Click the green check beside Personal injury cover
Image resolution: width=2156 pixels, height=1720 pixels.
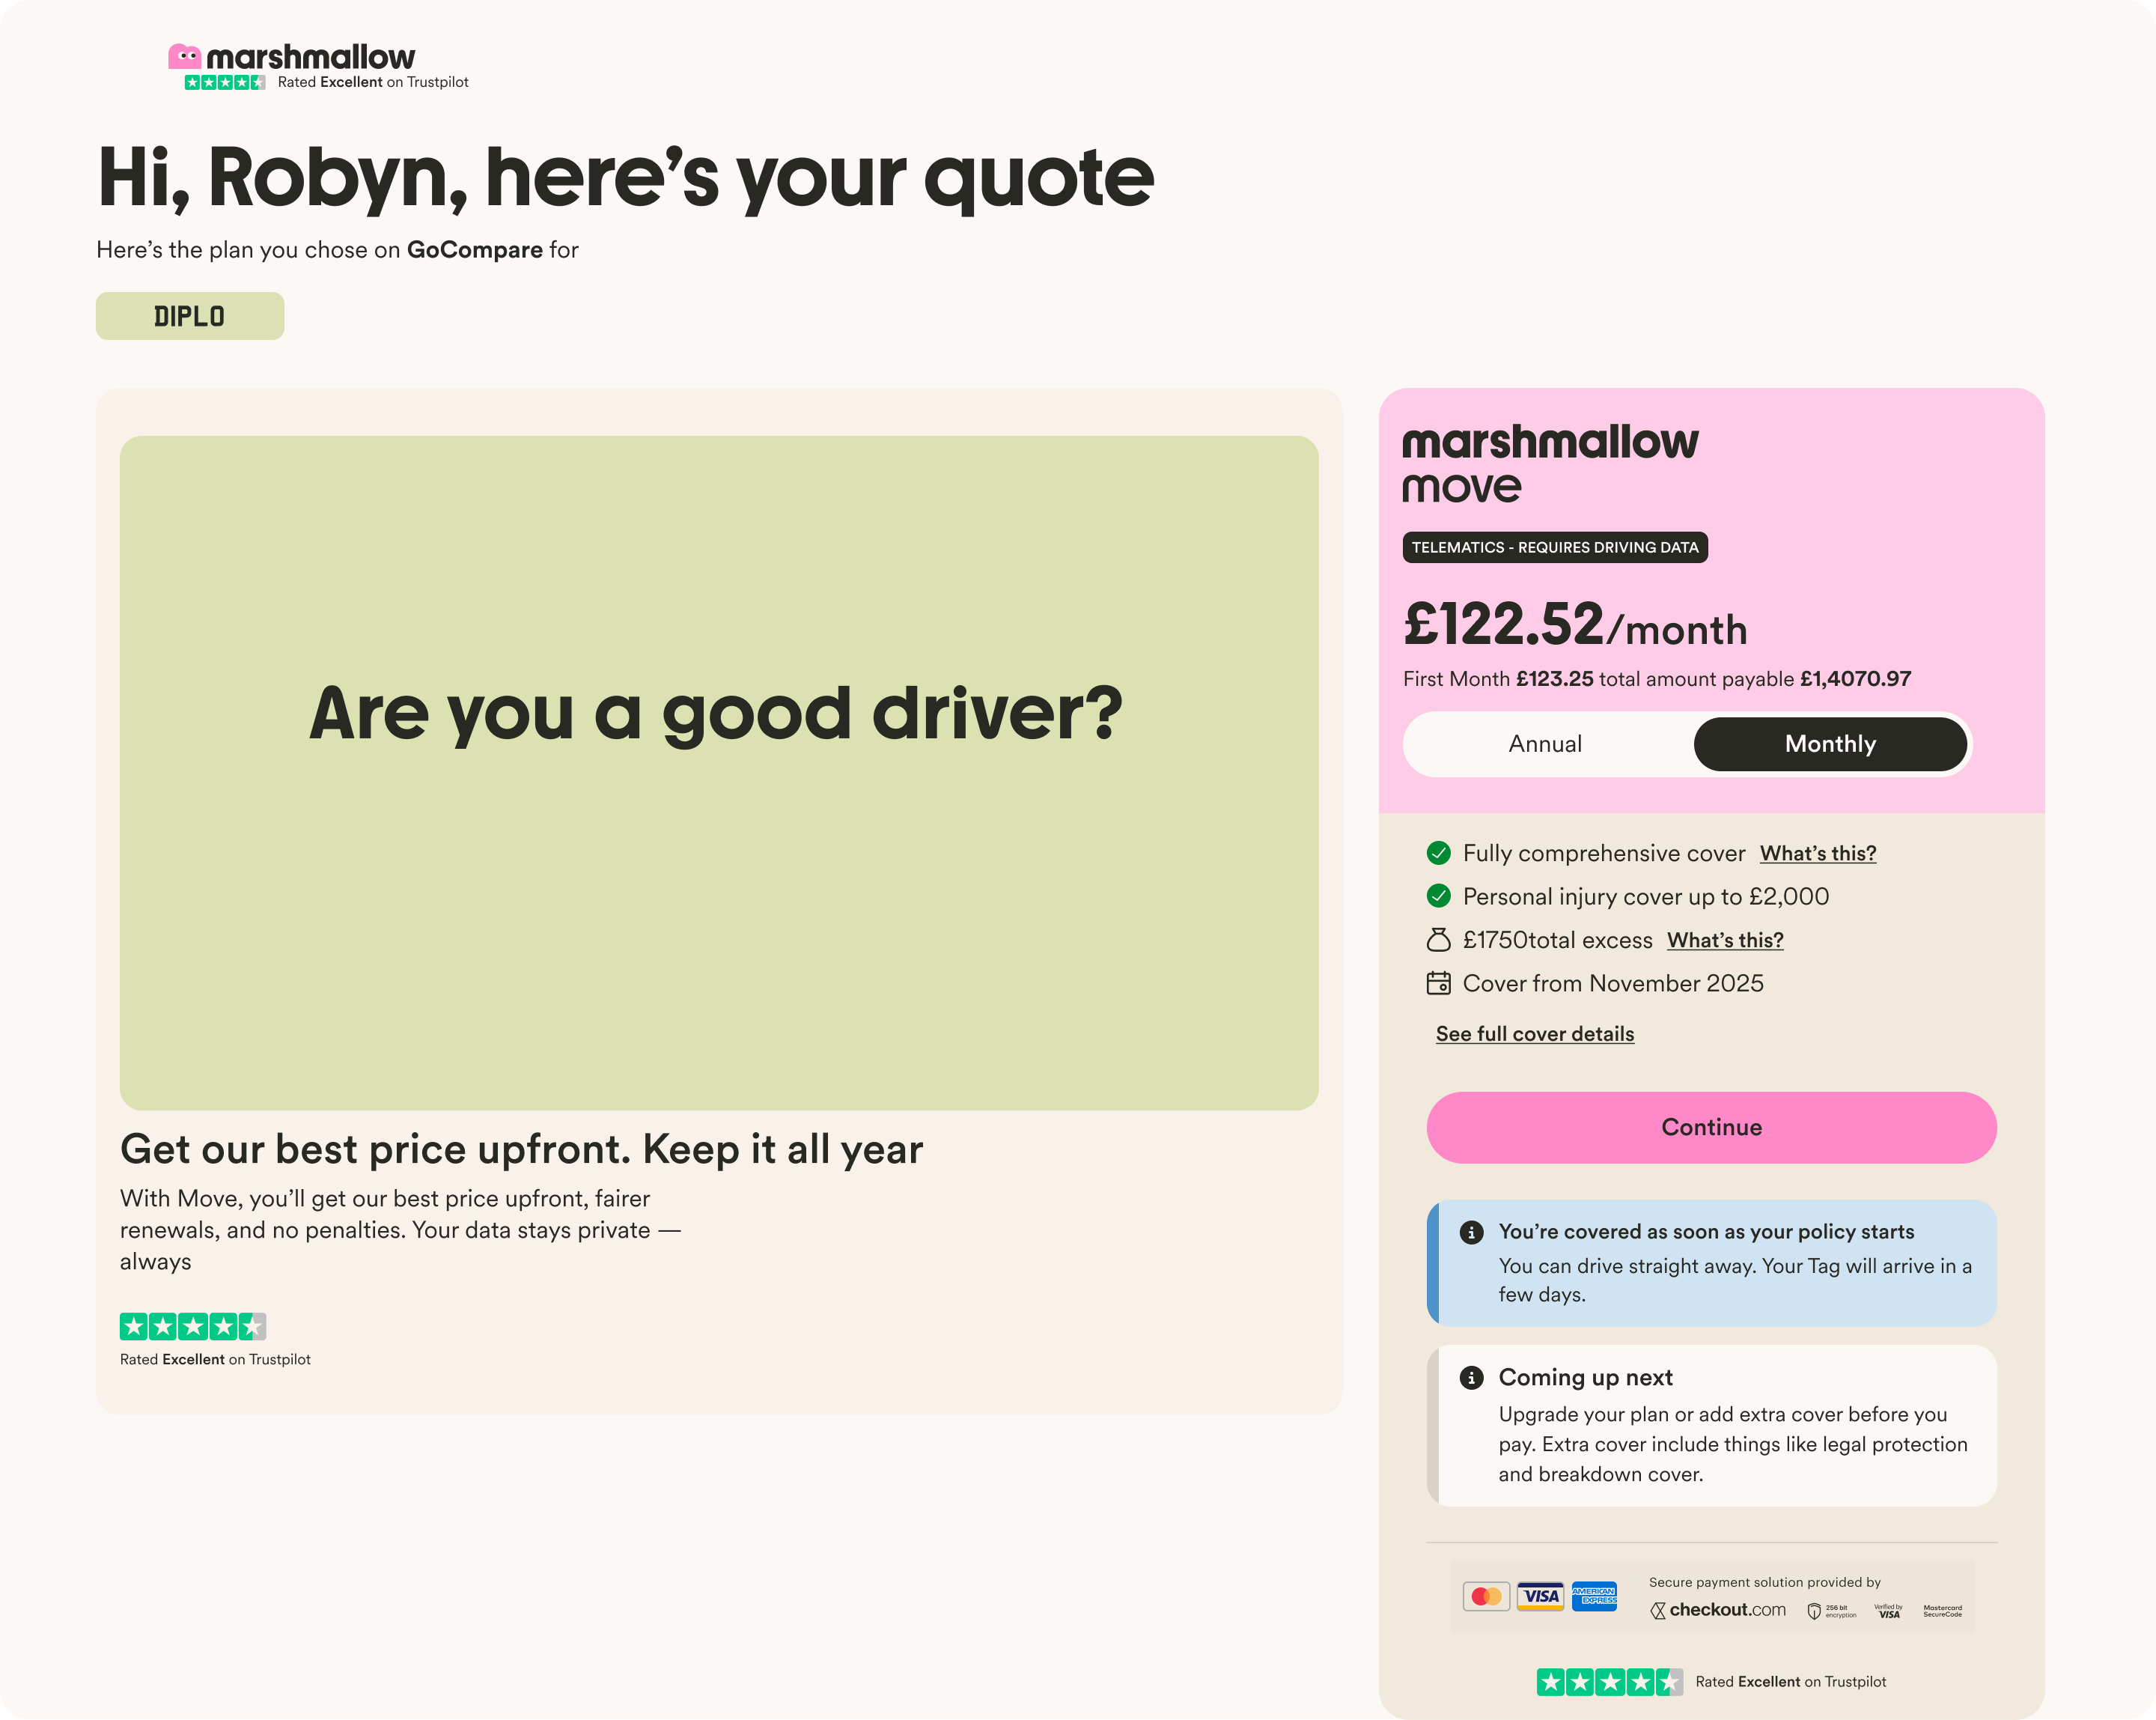1438,896
